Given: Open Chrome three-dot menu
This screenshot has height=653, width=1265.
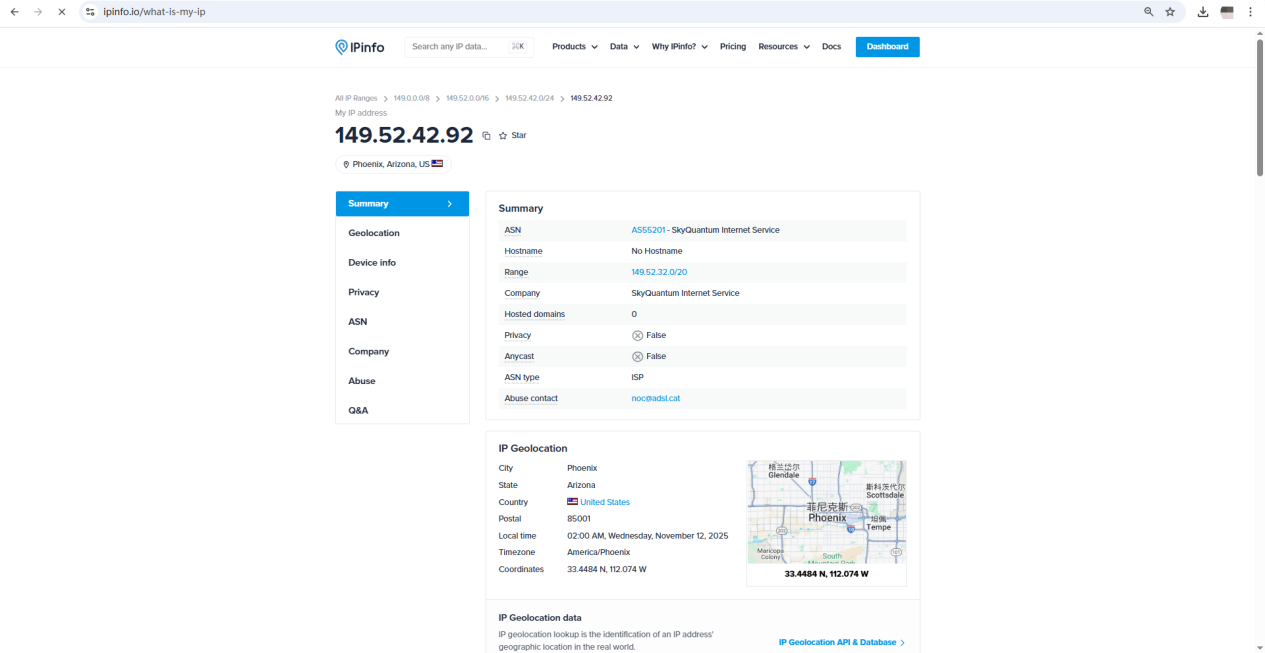Looking at the screenshot, I should pos(1250,12).
